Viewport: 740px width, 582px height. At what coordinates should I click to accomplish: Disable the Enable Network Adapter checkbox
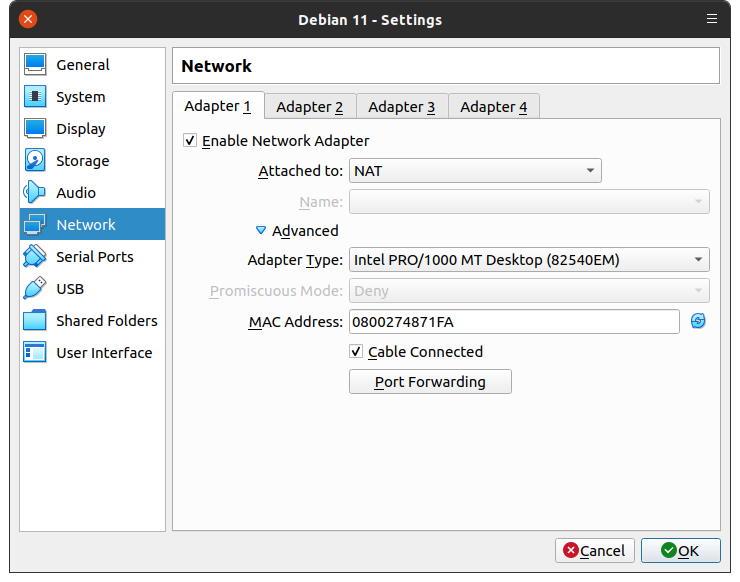tap(190, 141)
